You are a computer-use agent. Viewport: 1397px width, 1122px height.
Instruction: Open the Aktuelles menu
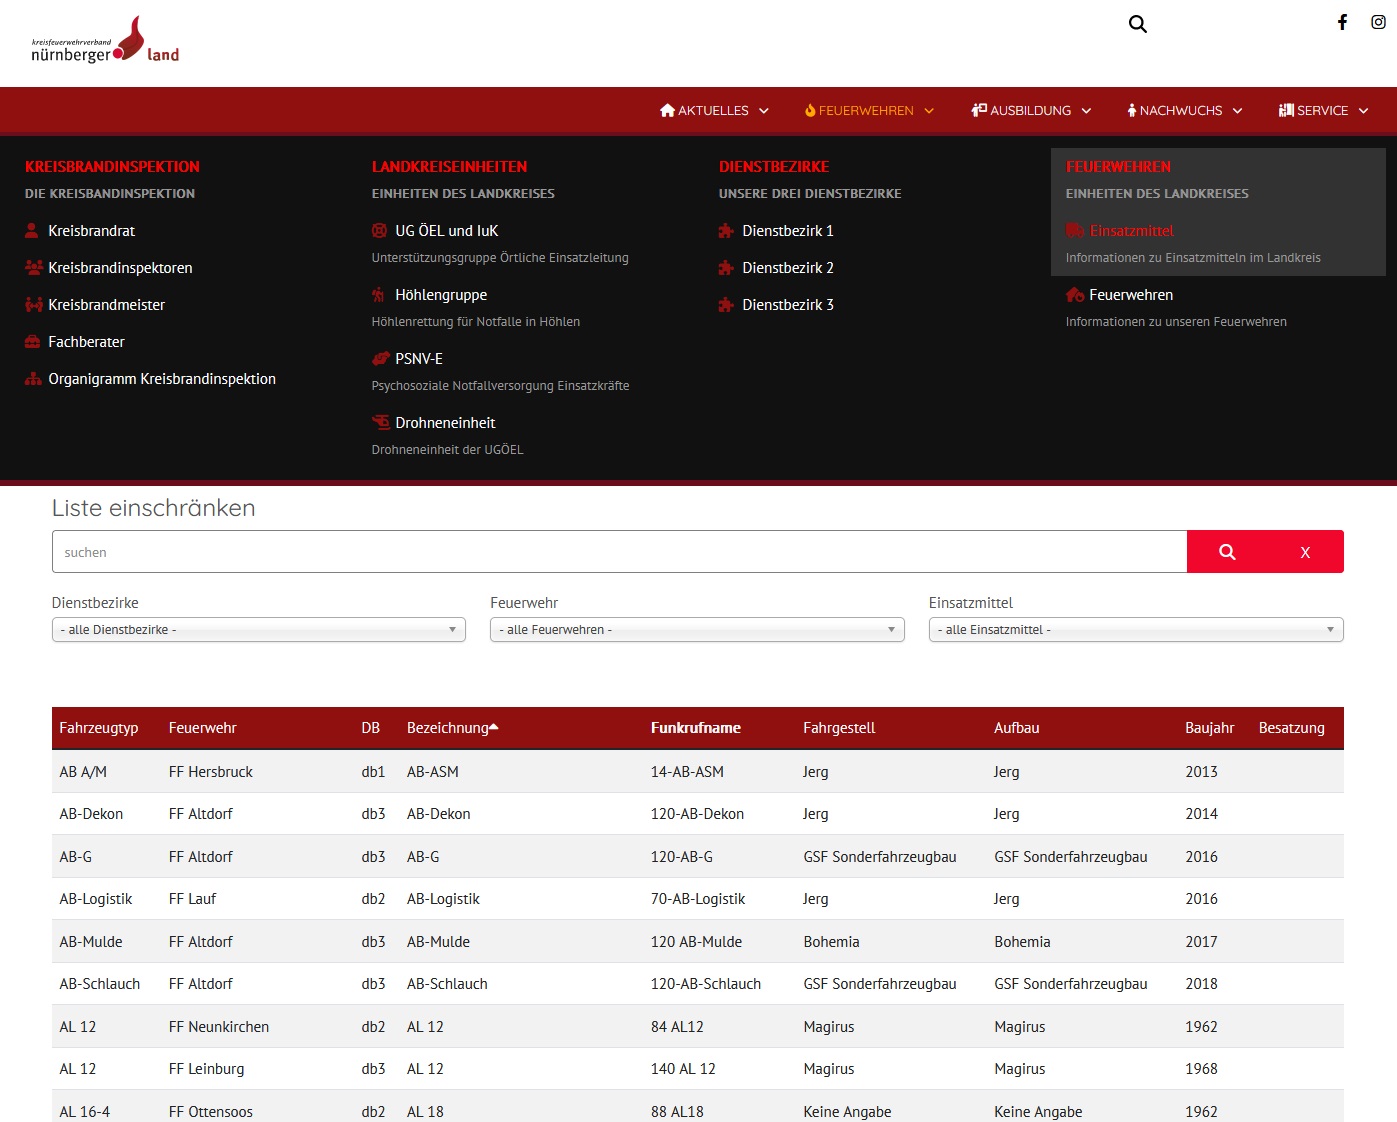click(714, 111)
